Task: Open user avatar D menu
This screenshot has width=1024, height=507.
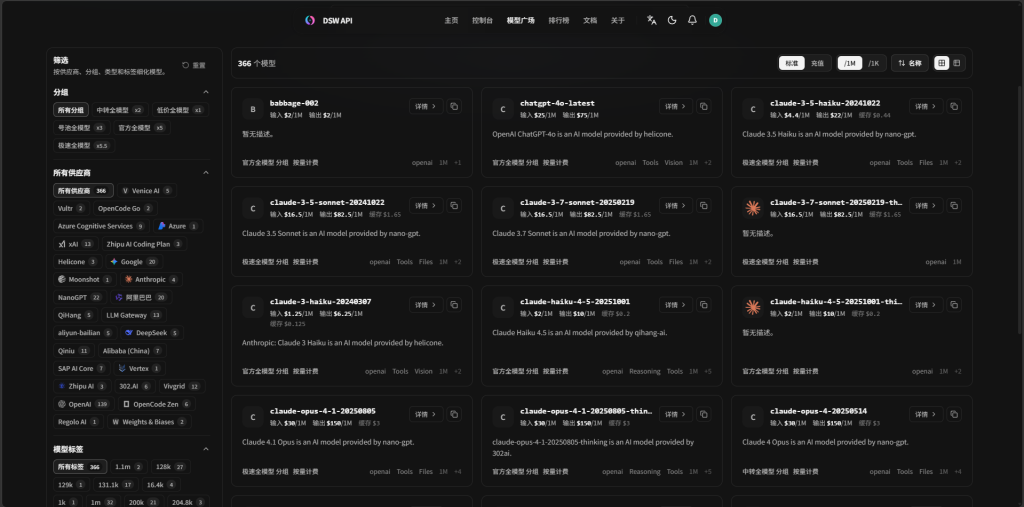Action: point(715,20)
